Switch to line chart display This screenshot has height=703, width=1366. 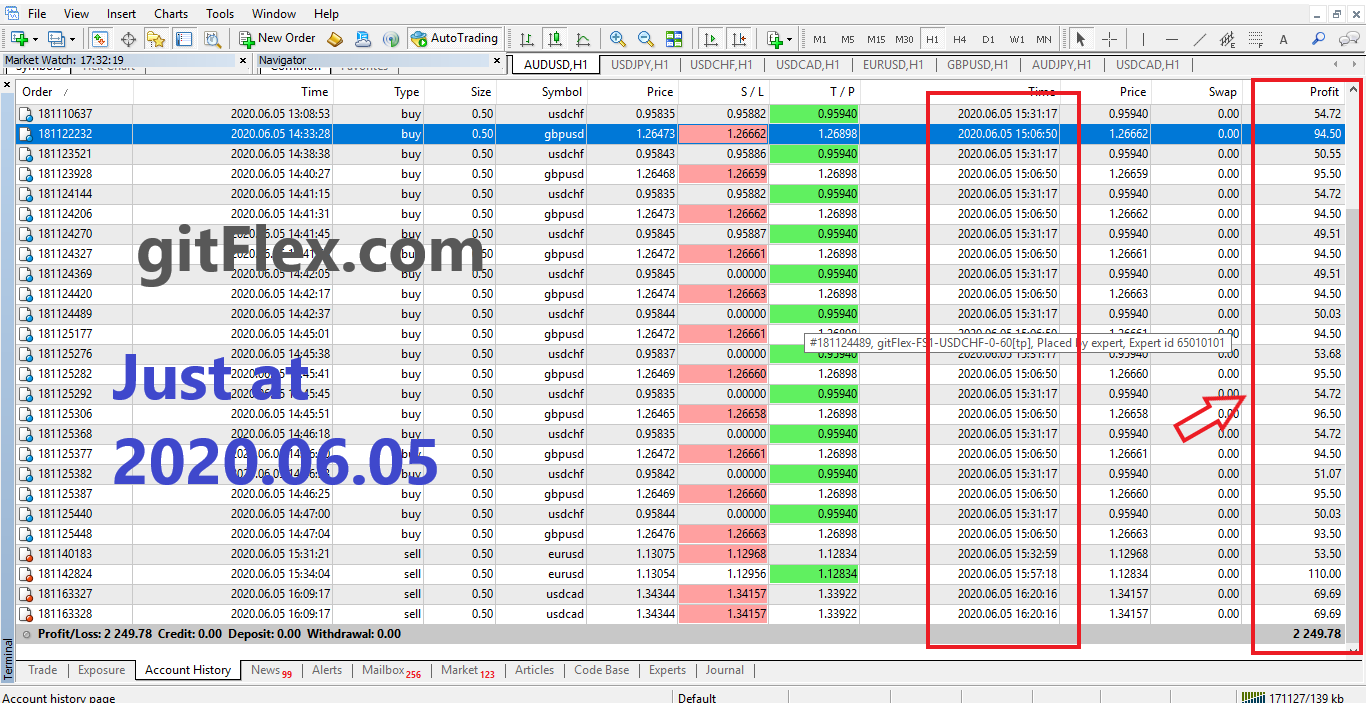coord(583,39)
